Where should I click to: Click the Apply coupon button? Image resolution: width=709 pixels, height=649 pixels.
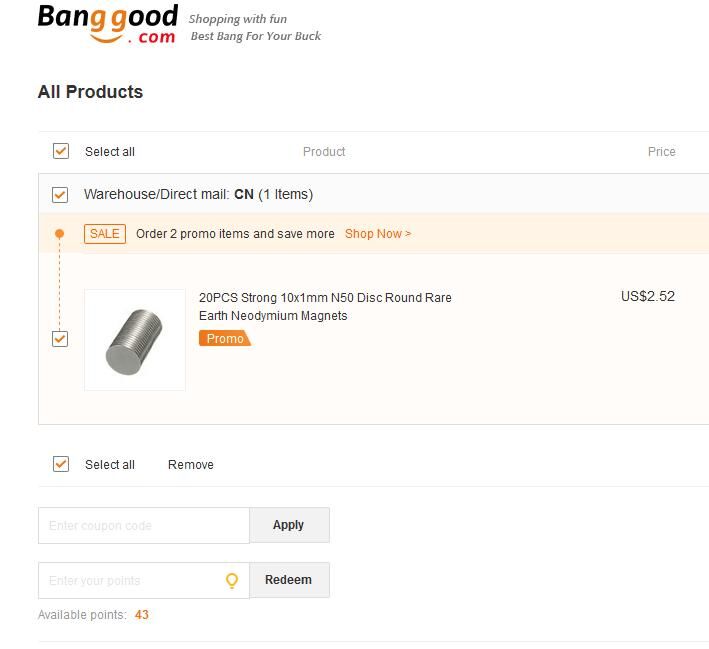289,525
